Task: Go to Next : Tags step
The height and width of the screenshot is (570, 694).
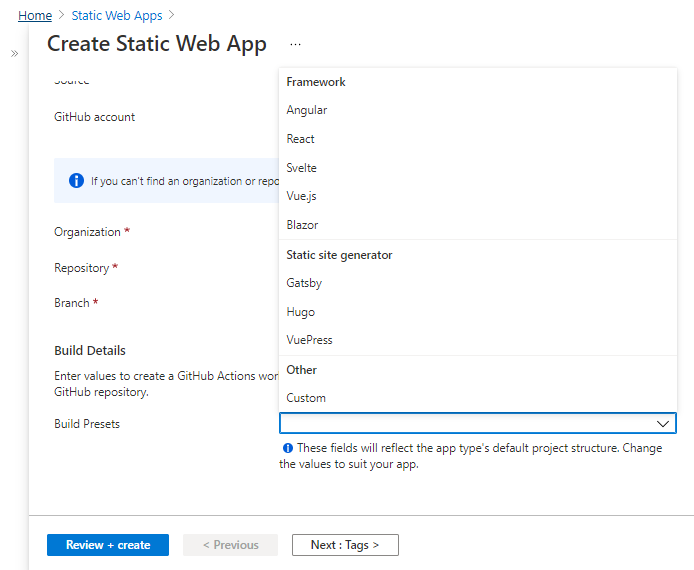Action: pyautogui.click(x=345, y=545)
